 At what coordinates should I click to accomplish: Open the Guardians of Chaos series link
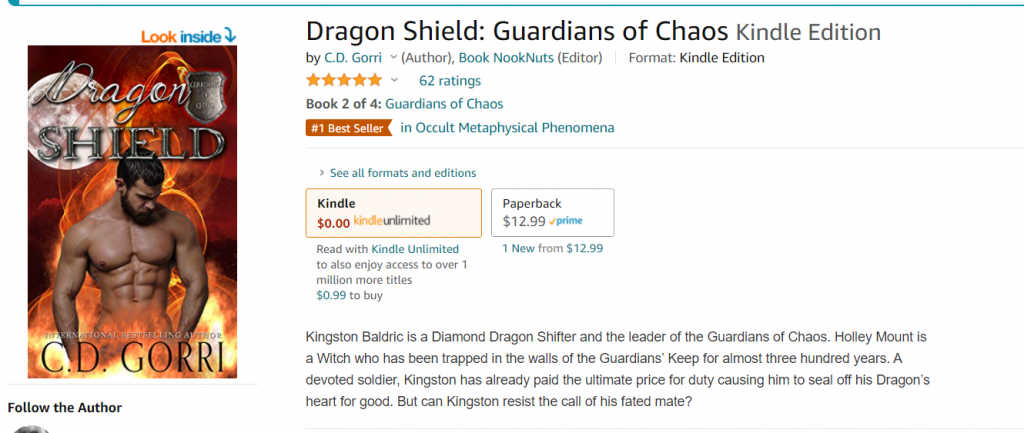click(x=444, y=104)
